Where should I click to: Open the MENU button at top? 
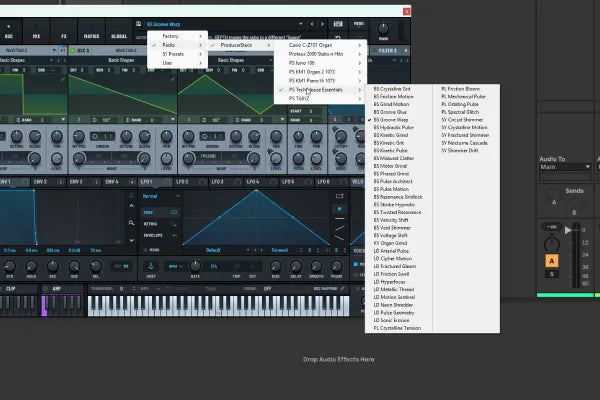coord(359,24)
